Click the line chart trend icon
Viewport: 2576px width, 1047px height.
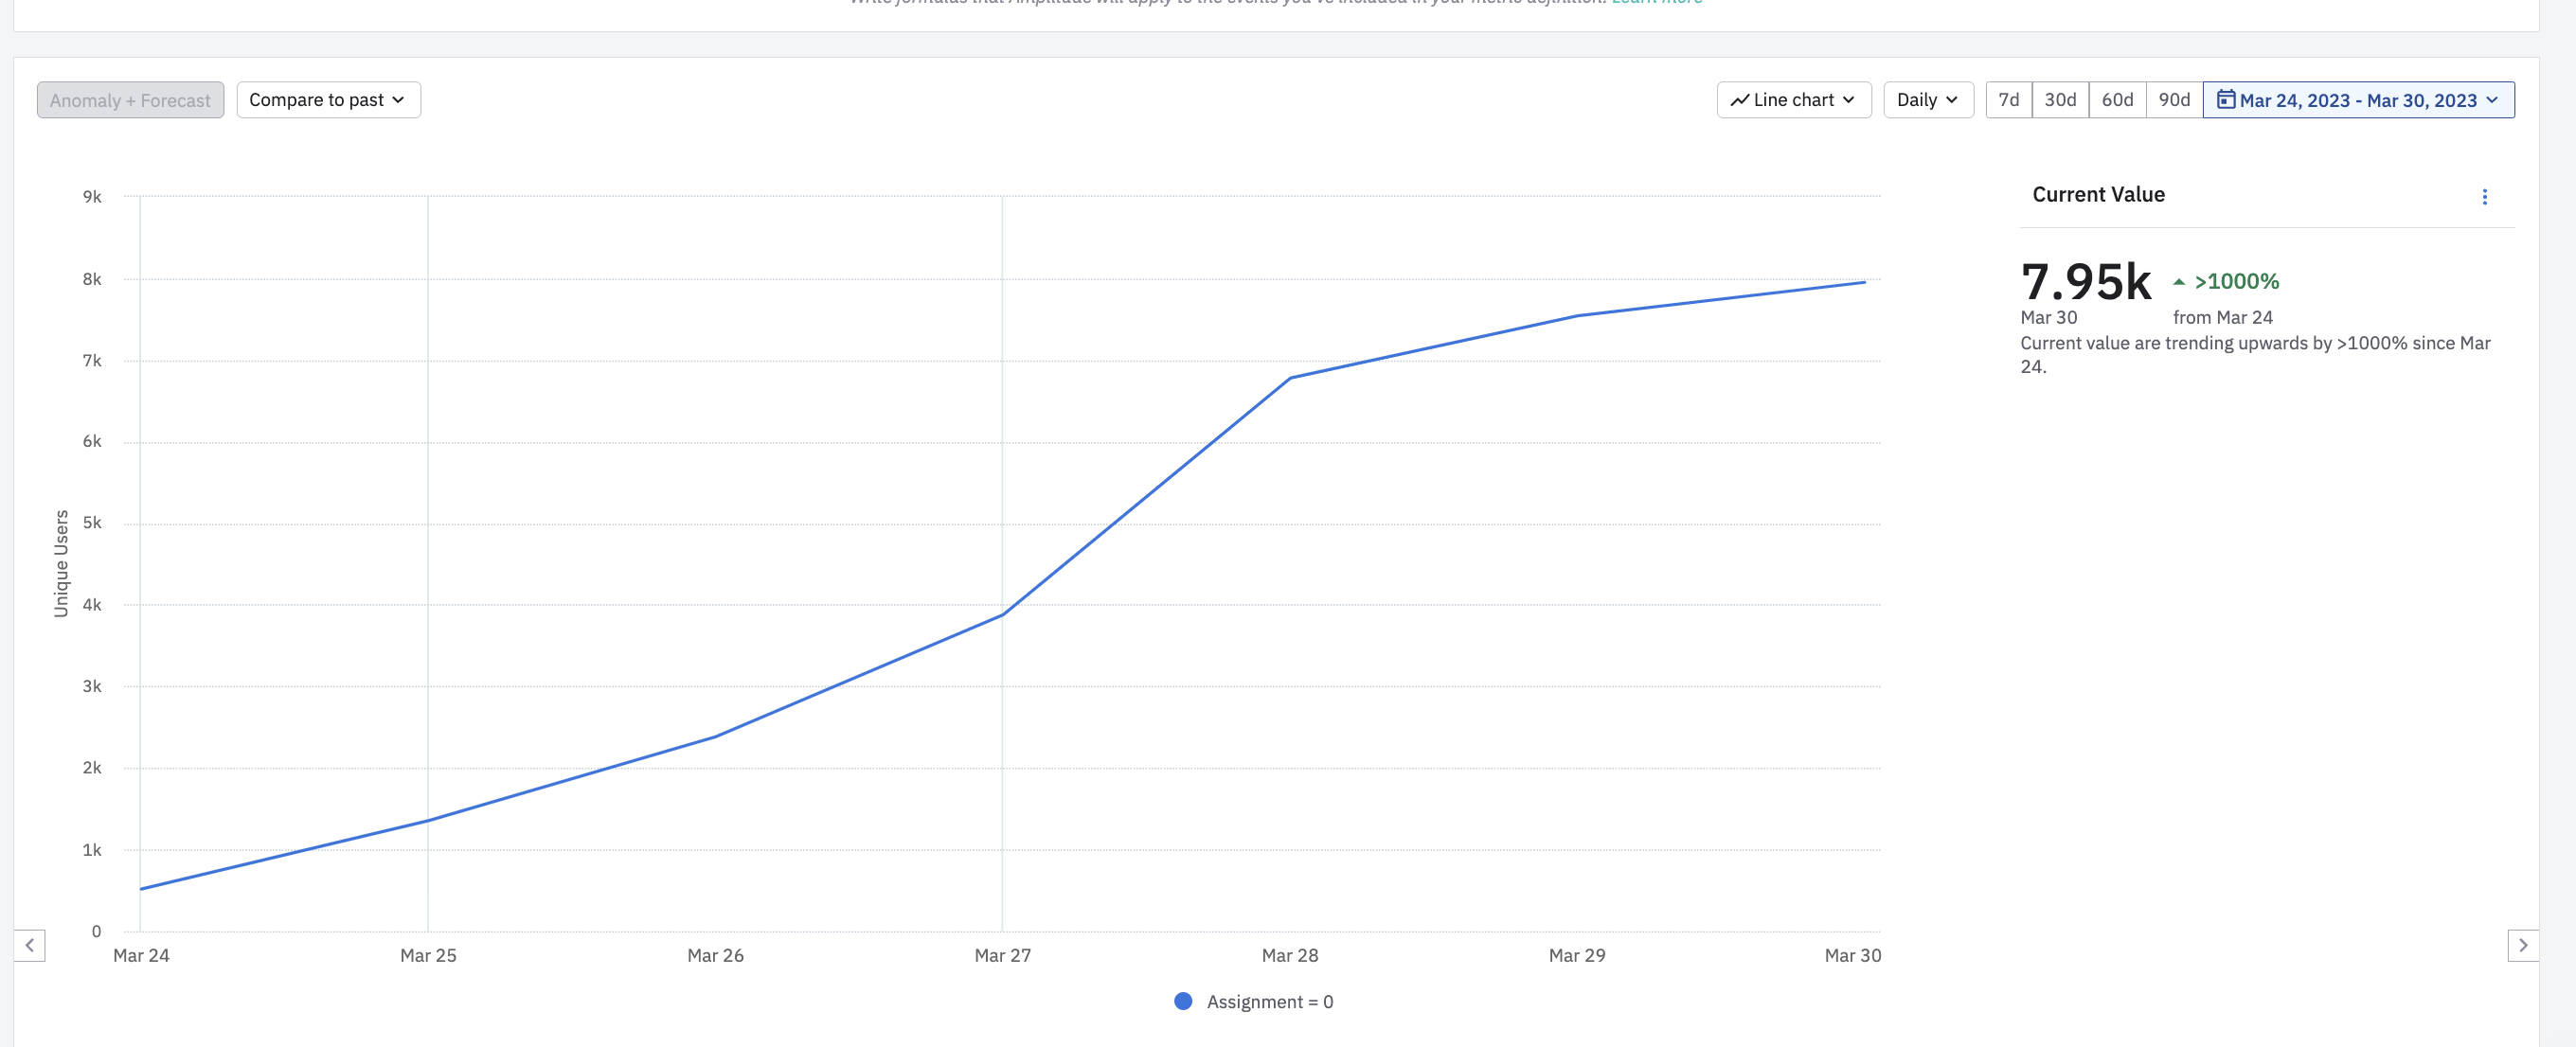point(1740,100)
